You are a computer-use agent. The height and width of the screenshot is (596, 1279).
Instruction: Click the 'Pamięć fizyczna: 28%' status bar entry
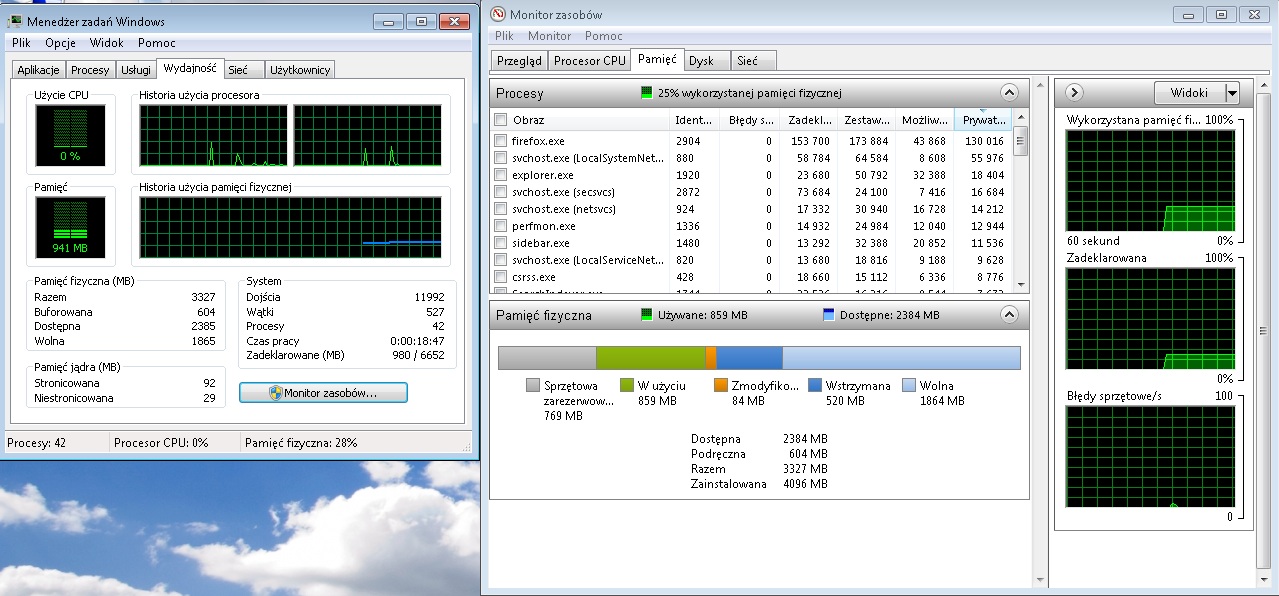click(301, 443)
